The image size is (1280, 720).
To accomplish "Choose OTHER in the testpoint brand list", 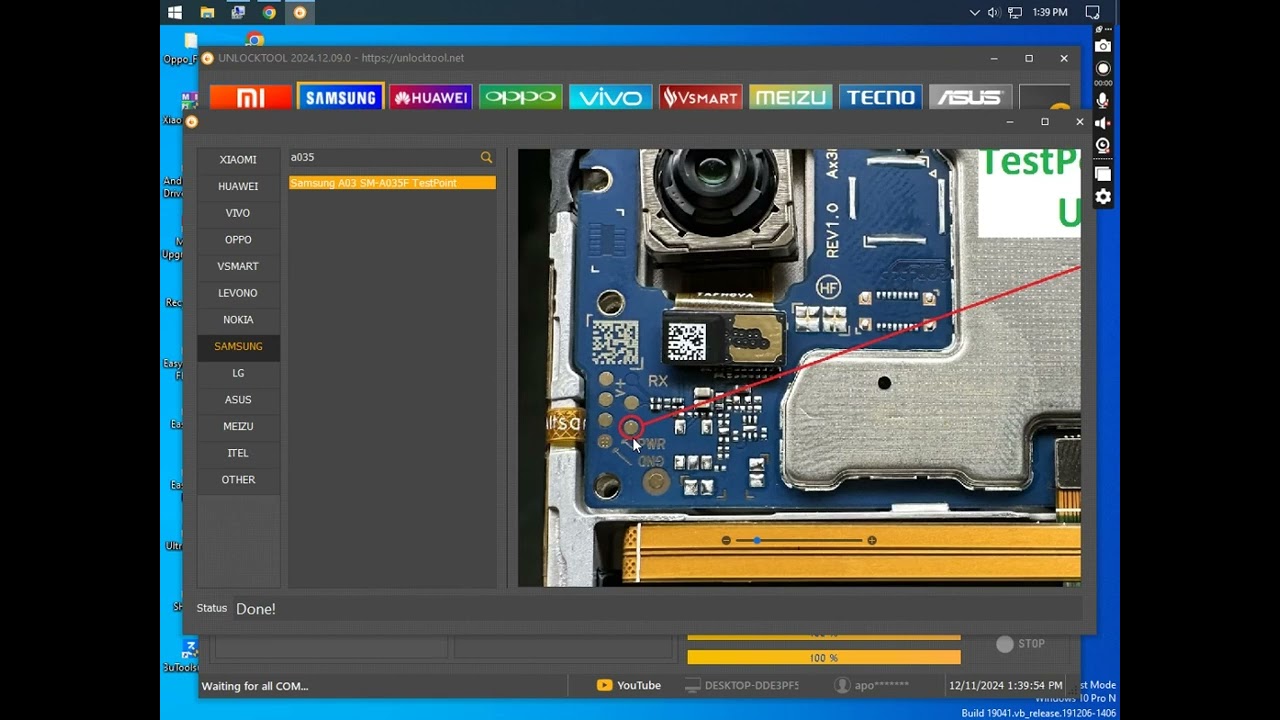I will [238, 480].
